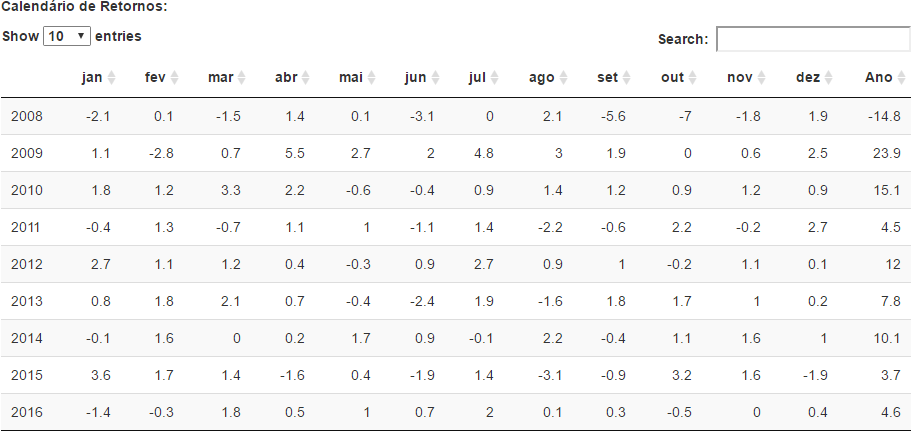Click into the Search input field
This screenshot has width=918, height=433.
(x=812, y=39)
